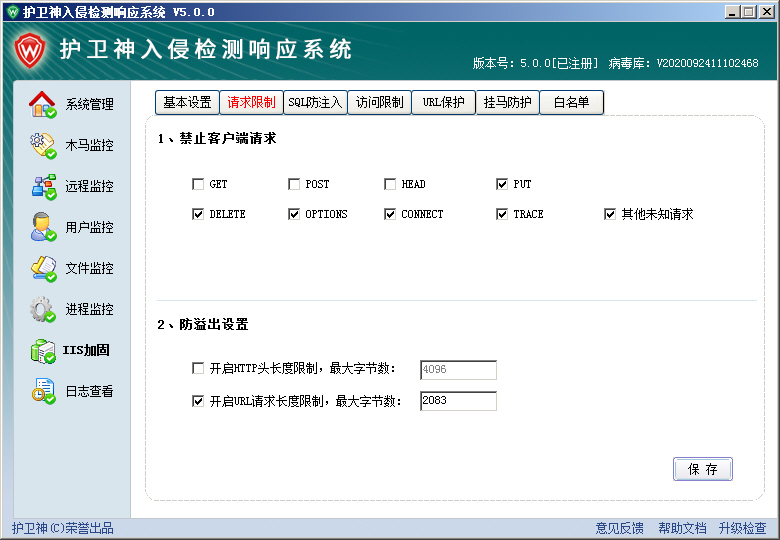This screenshot has width=780, height=540.
Task: Open the 远程监控 network icon
Action: tap(42, 186)
